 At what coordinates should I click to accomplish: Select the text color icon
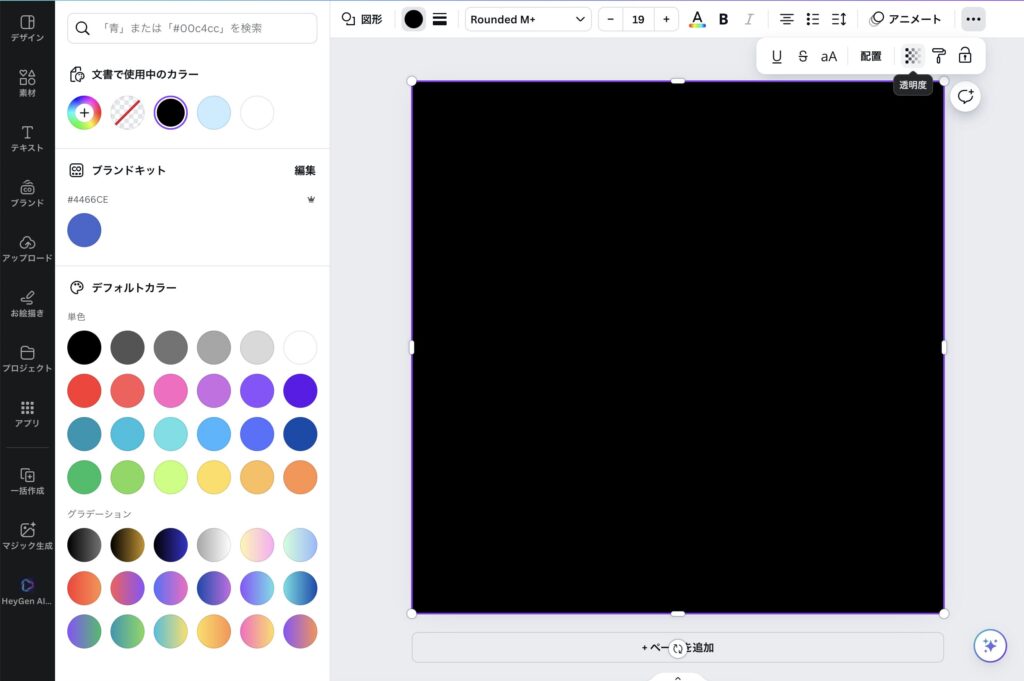697,19
